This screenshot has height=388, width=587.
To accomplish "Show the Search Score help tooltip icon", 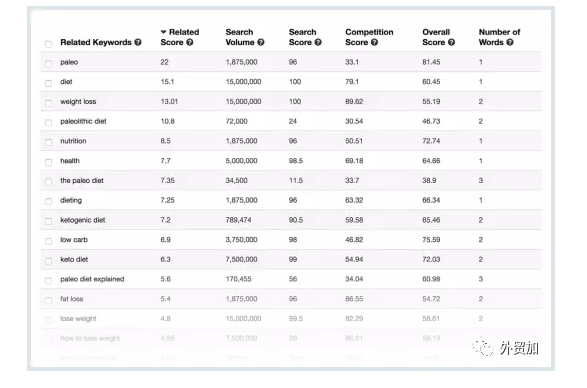I will point(318,42).
